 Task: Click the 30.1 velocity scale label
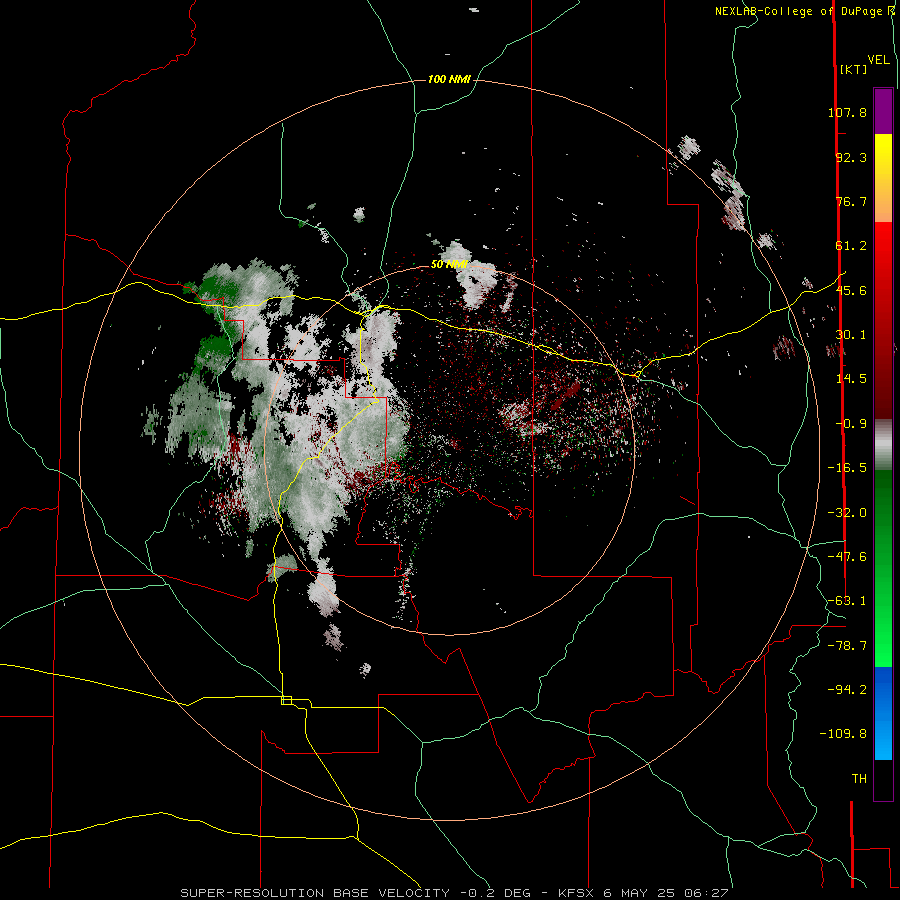click(x=851, y=335)
